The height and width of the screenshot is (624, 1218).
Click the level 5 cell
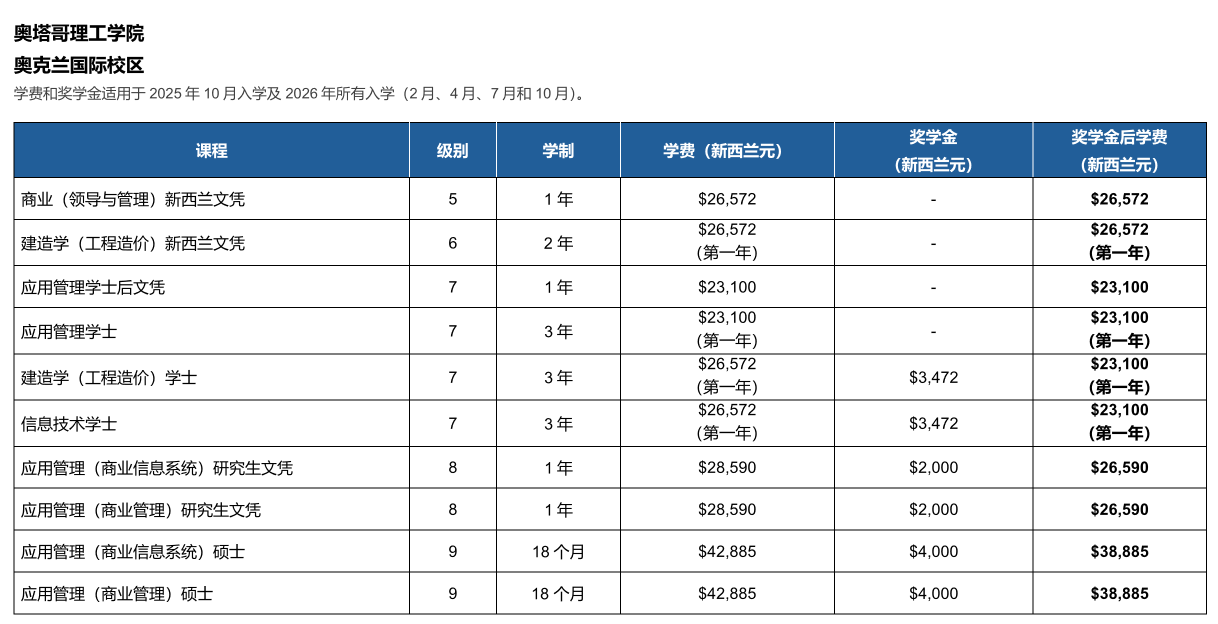[452, 199]
